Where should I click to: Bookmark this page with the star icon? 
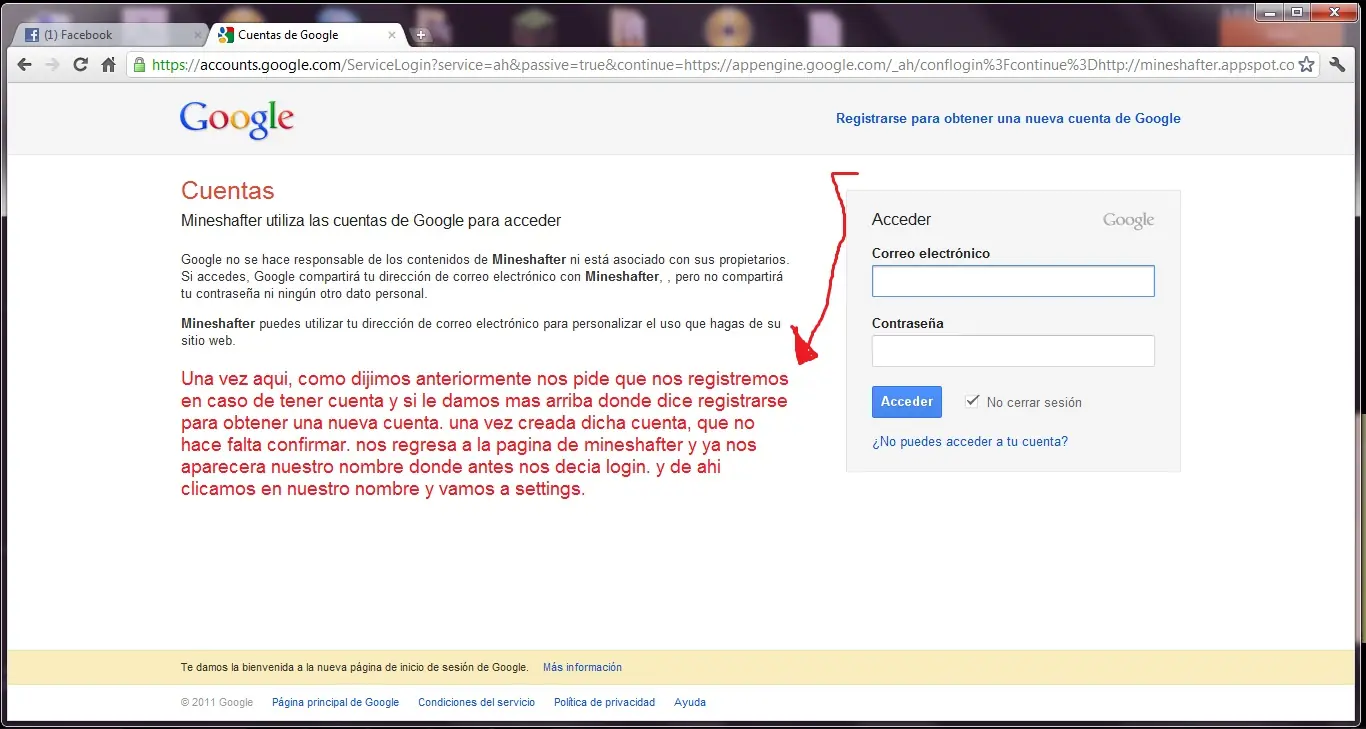click(1305, 65)
